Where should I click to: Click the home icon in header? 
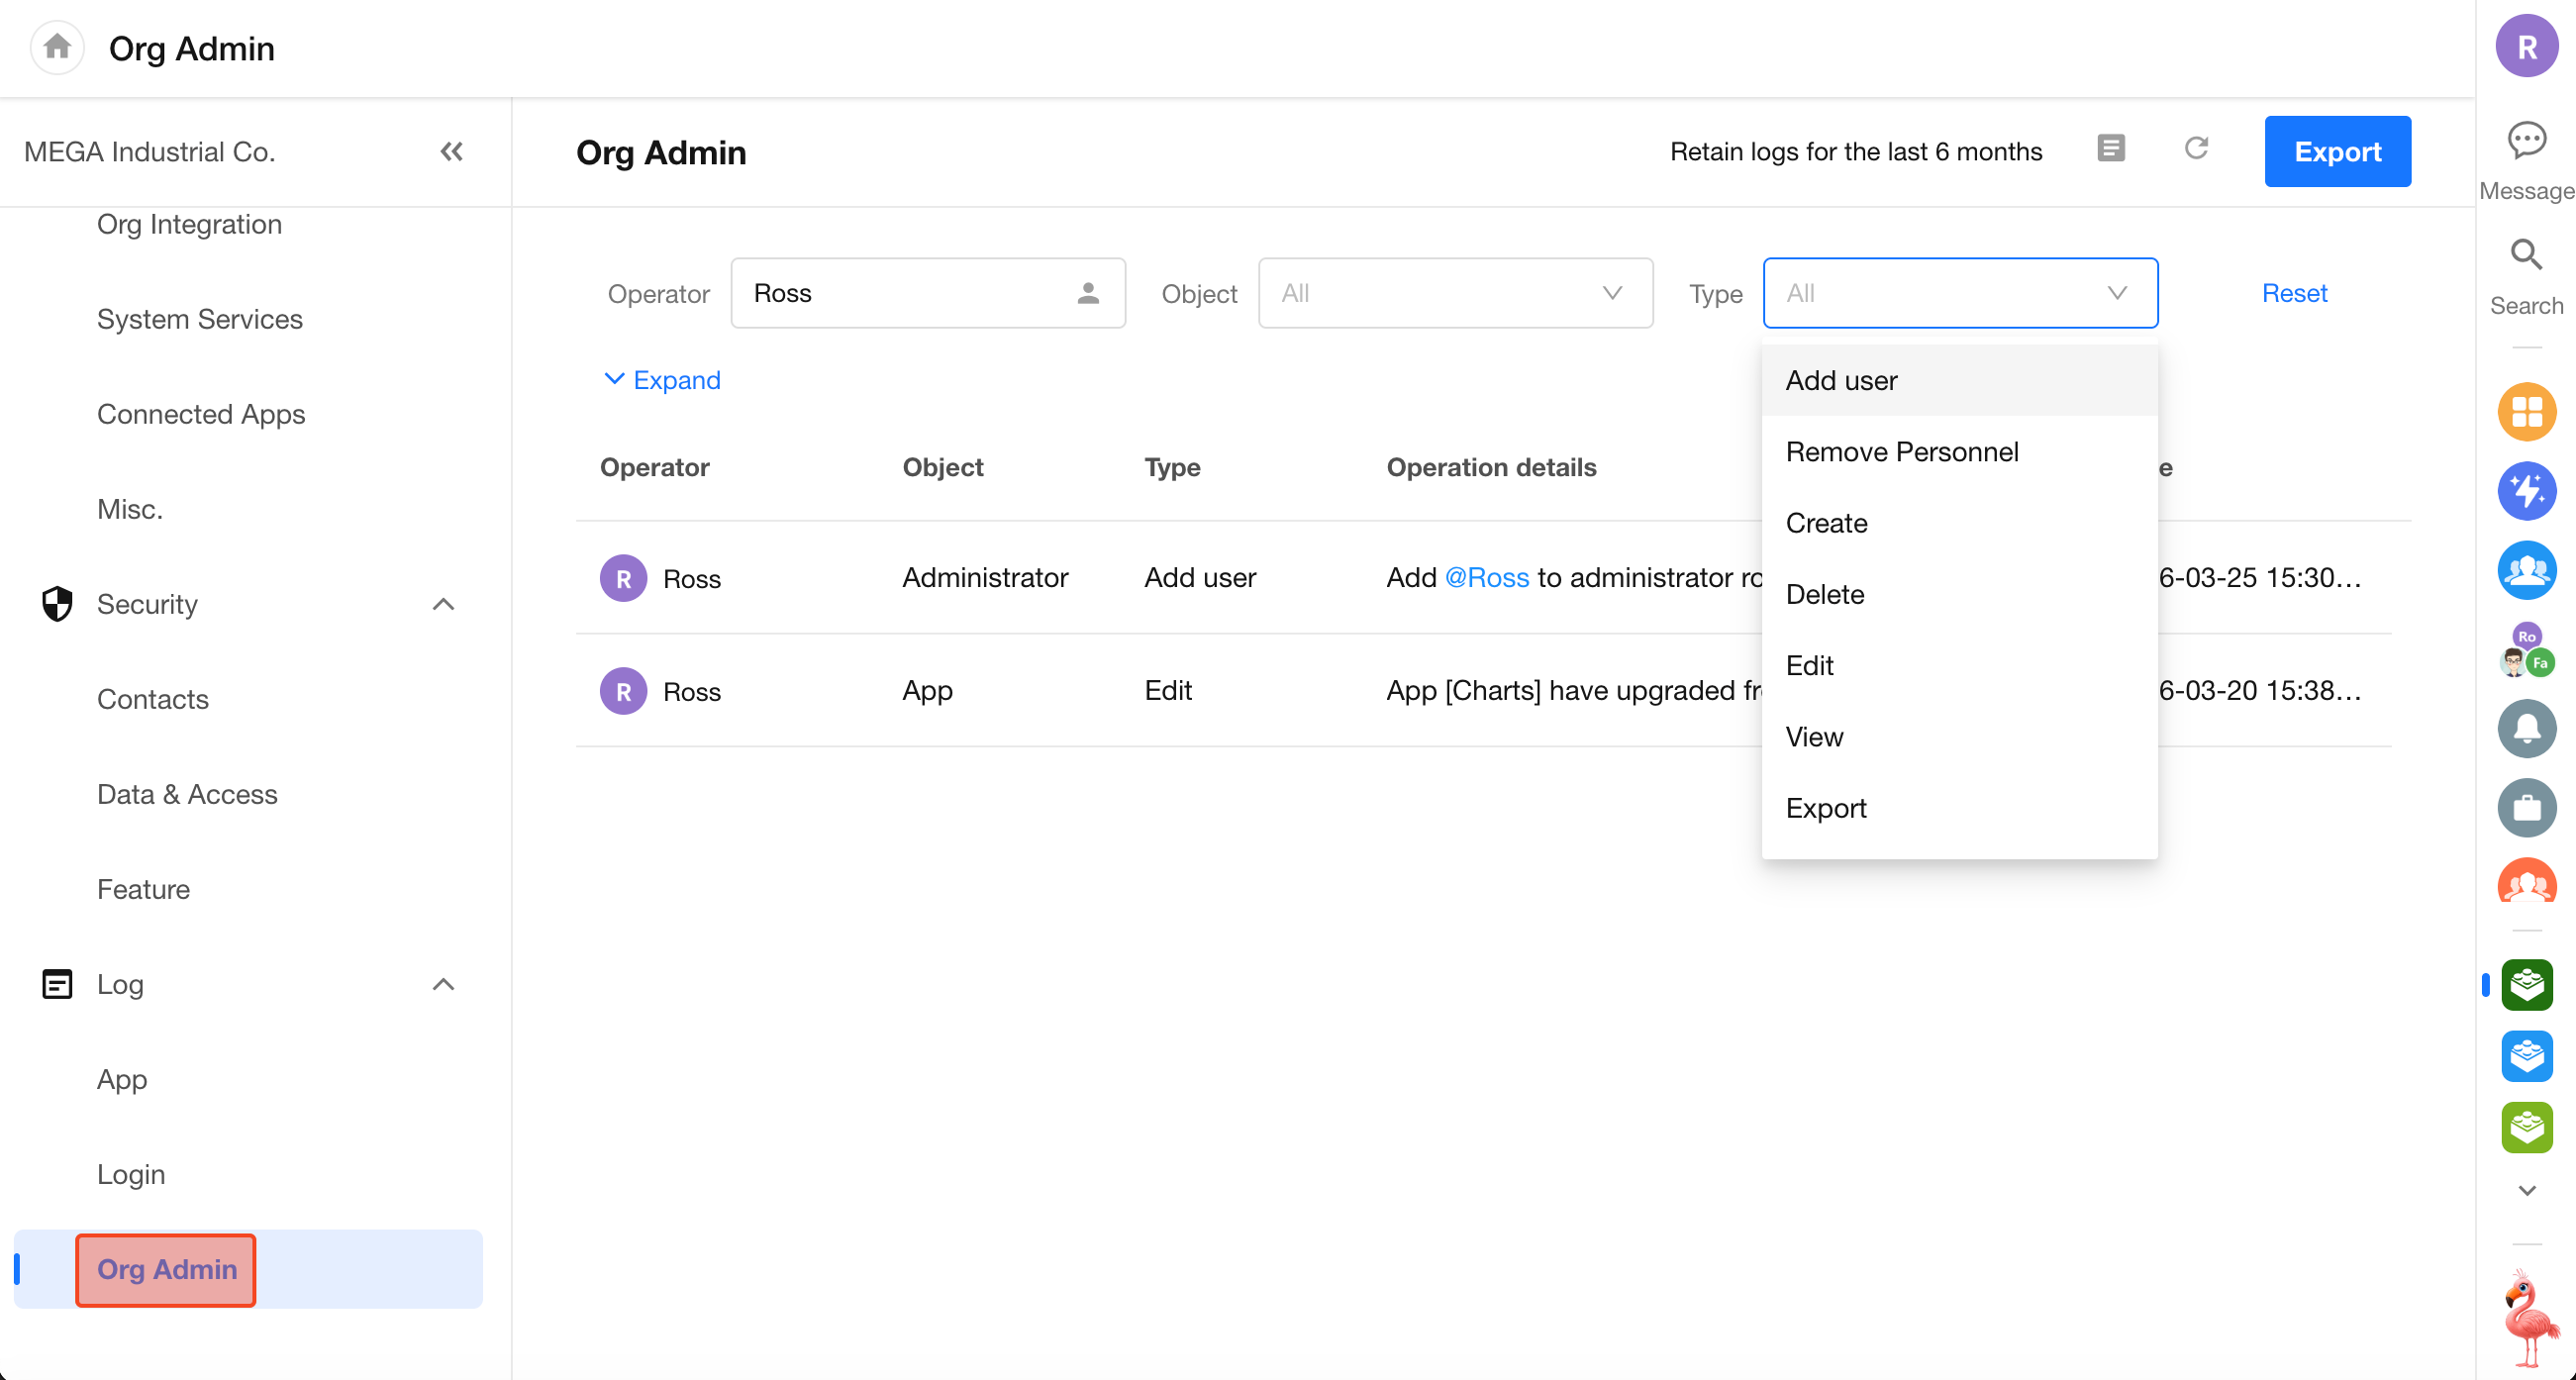pyautogui.click(x=57, y=47)
